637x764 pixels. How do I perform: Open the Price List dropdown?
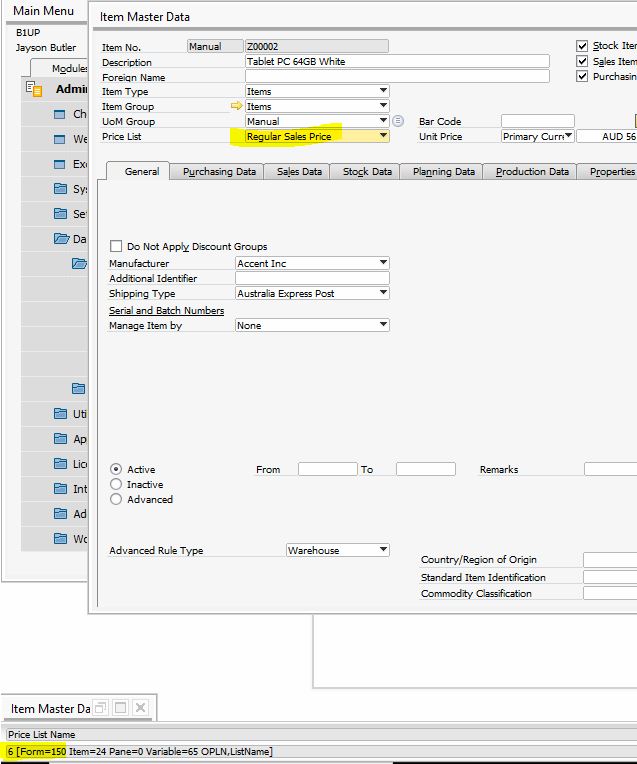(x=383, y=136)
